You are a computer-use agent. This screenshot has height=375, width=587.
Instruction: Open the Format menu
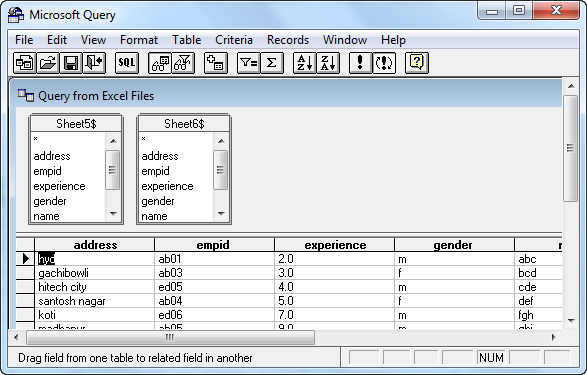pos(139,40)
